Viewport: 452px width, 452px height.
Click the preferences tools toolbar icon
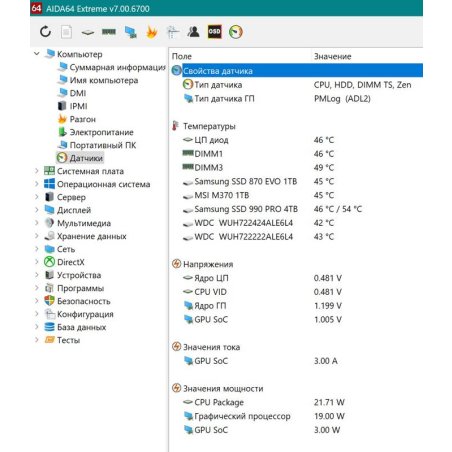pos(173,32)
